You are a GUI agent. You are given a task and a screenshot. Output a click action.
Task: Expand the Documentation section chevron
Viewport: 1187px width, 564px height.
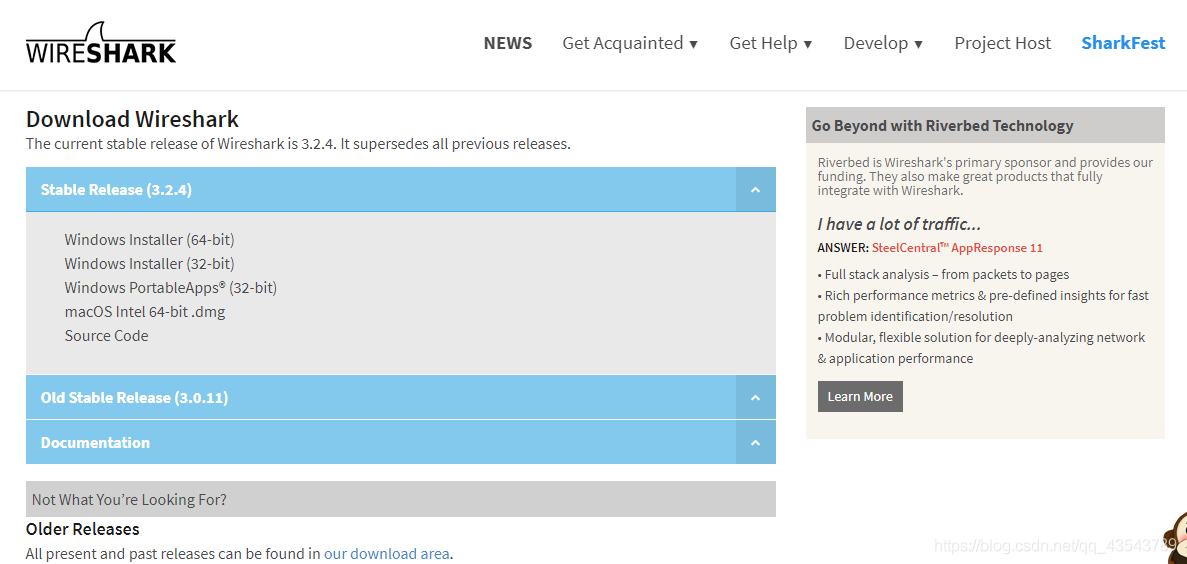[756, 442]
